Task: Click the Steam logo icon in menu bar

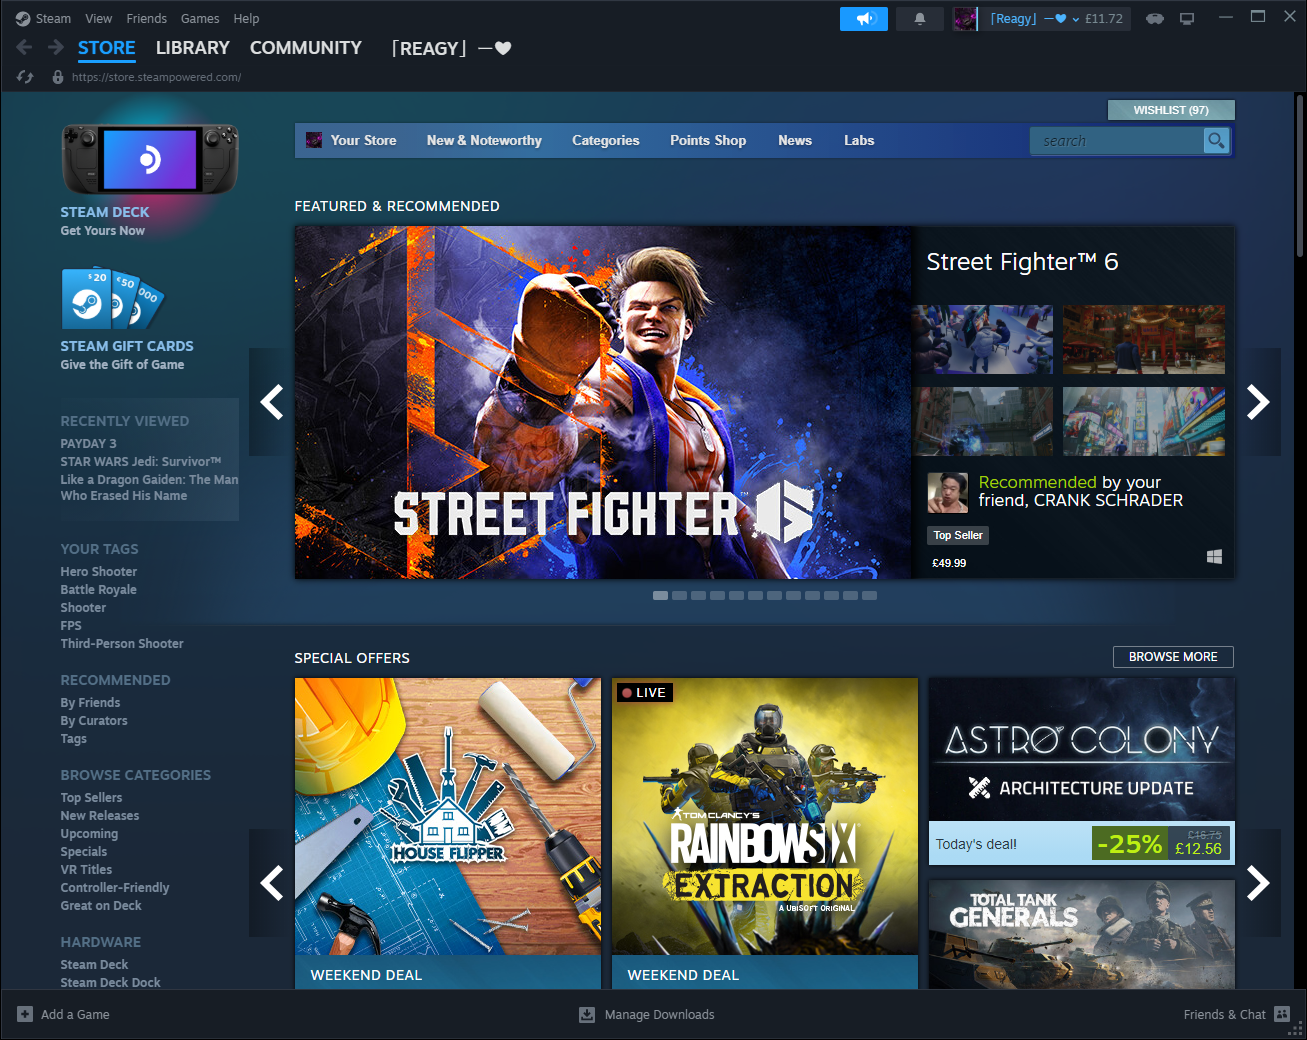Action: point(23,18)
